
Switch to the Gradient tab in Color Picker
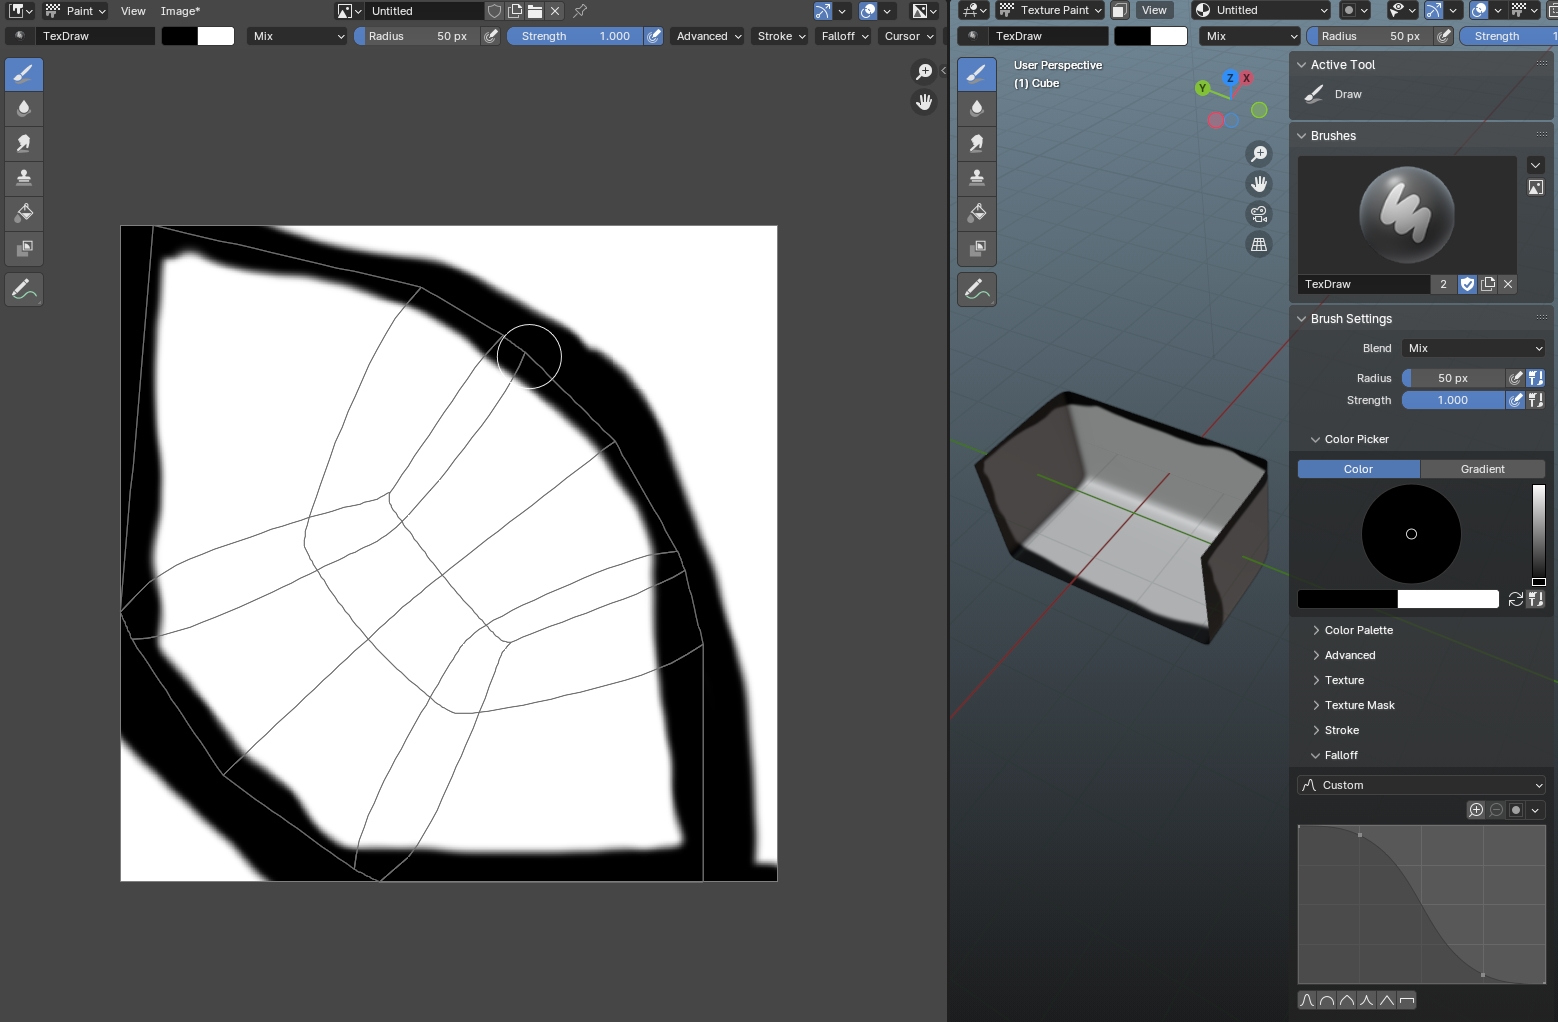tap(1482, 469)
